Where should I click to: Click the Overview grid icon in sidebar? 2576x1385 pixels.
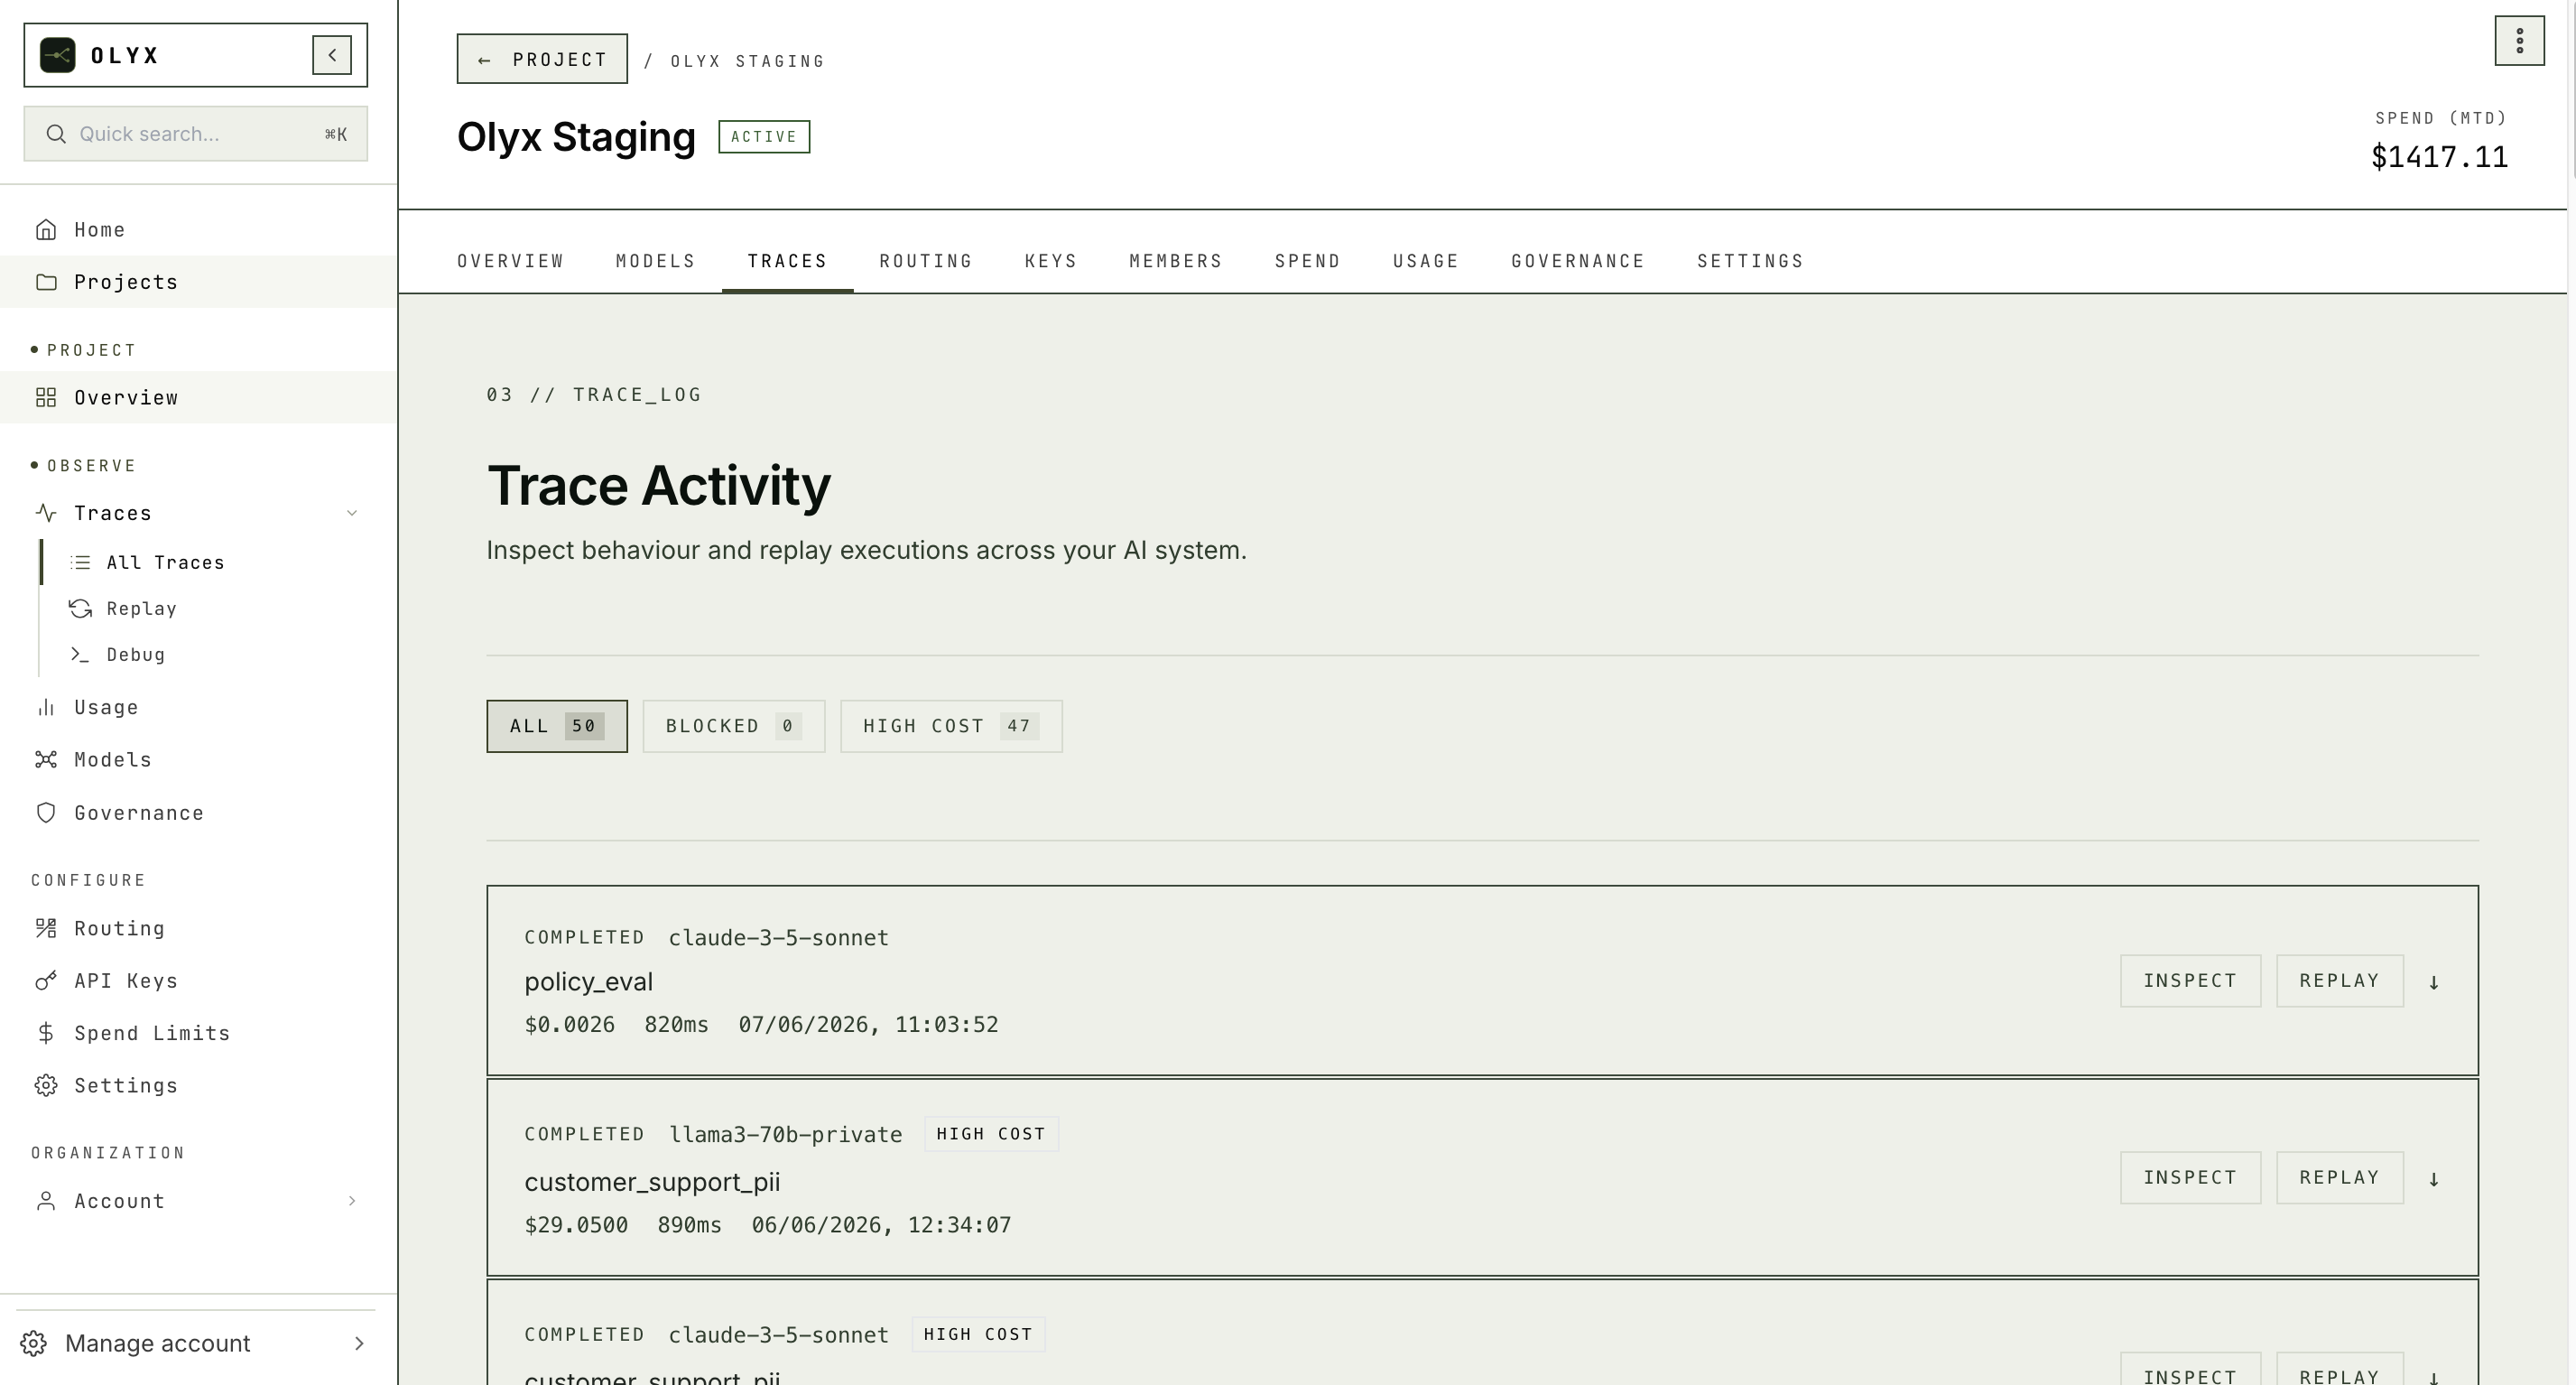coord(46,398)
